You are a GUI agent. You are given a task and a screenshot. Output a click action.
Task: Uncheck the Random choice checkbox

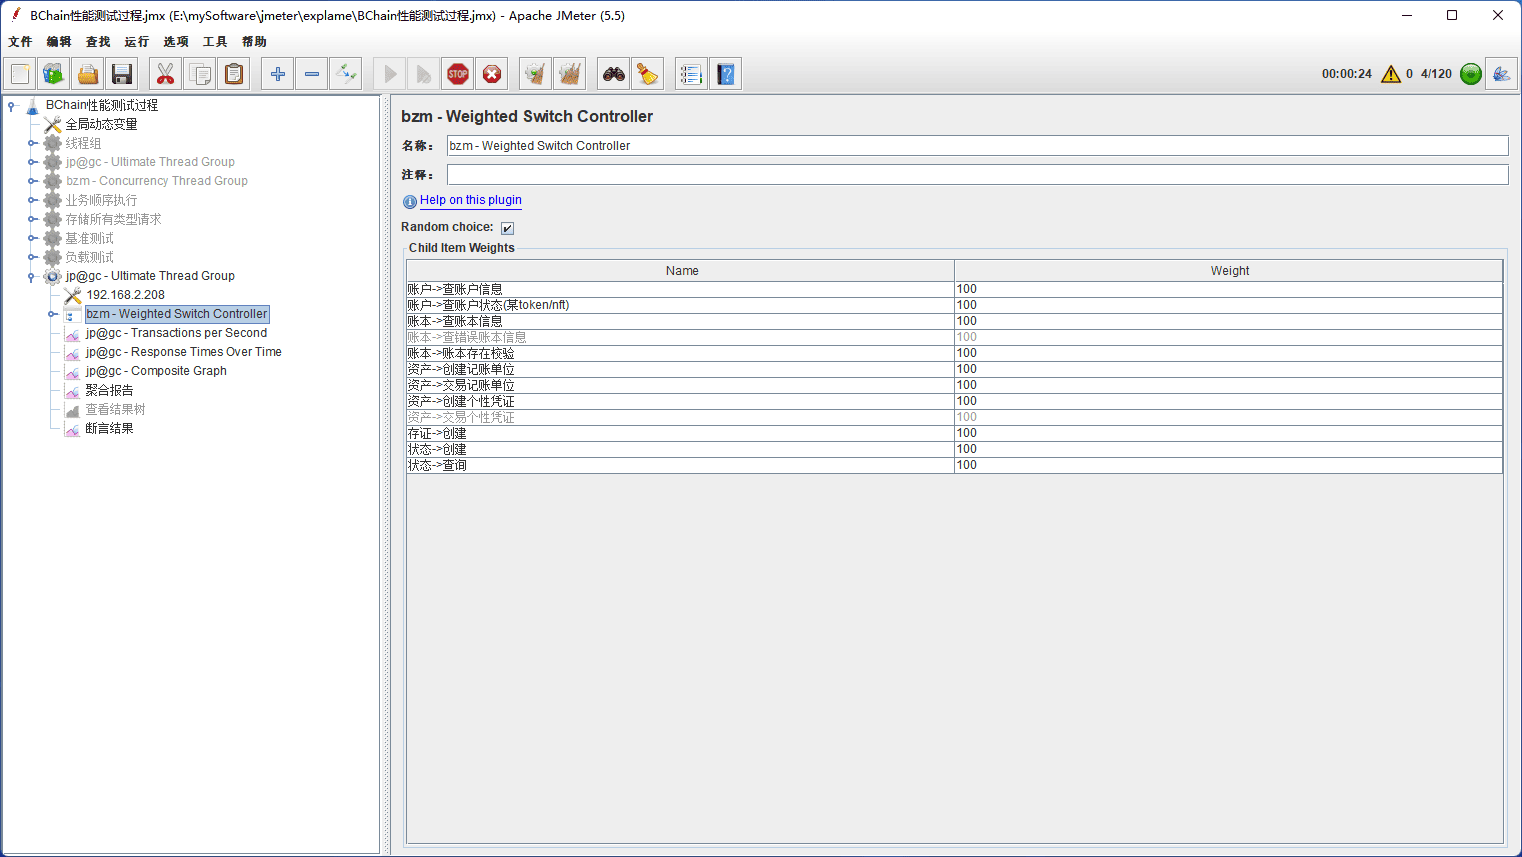tap(507, 228)
